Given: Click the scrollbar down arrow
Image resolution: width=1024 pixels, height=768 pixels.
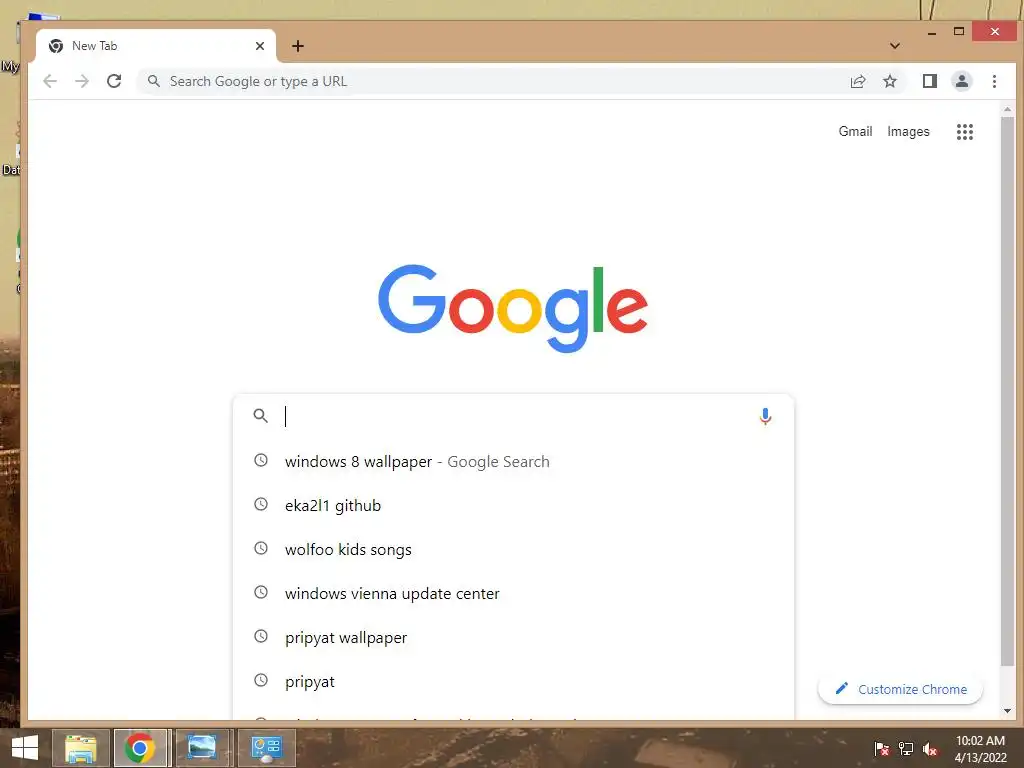Looking at the screenshot, I should tap(1007, 711).
